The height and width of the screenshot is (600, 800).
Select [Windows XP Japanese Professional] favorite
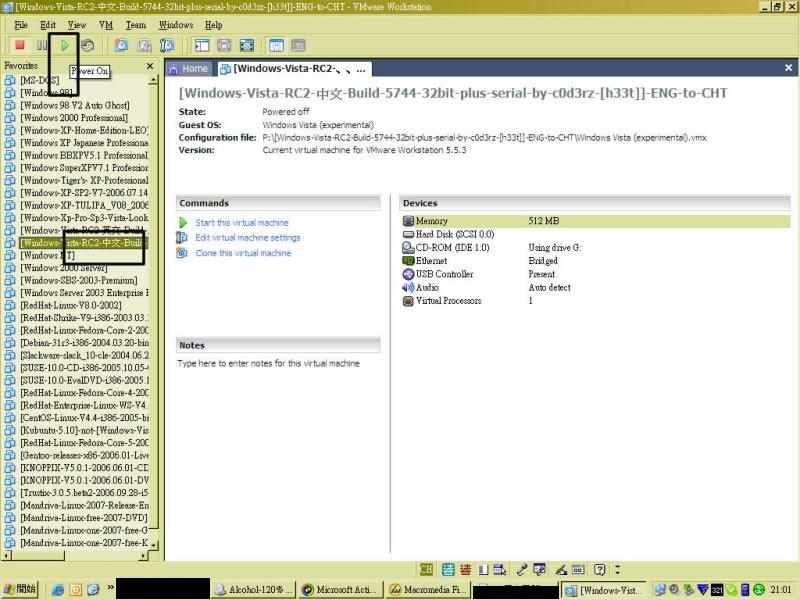point(84,143)
